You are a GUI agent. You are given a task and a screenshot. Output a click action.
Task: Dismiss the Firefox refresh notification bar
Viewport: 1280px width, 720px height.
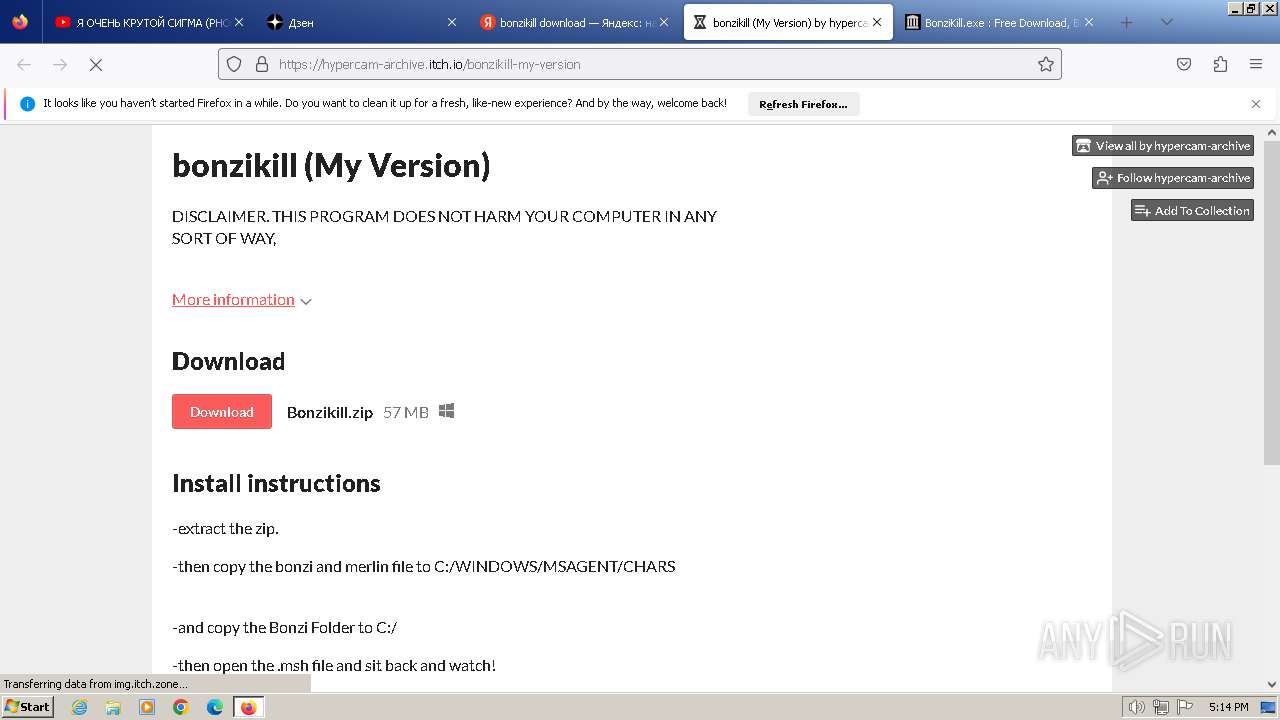[1256, 104]
